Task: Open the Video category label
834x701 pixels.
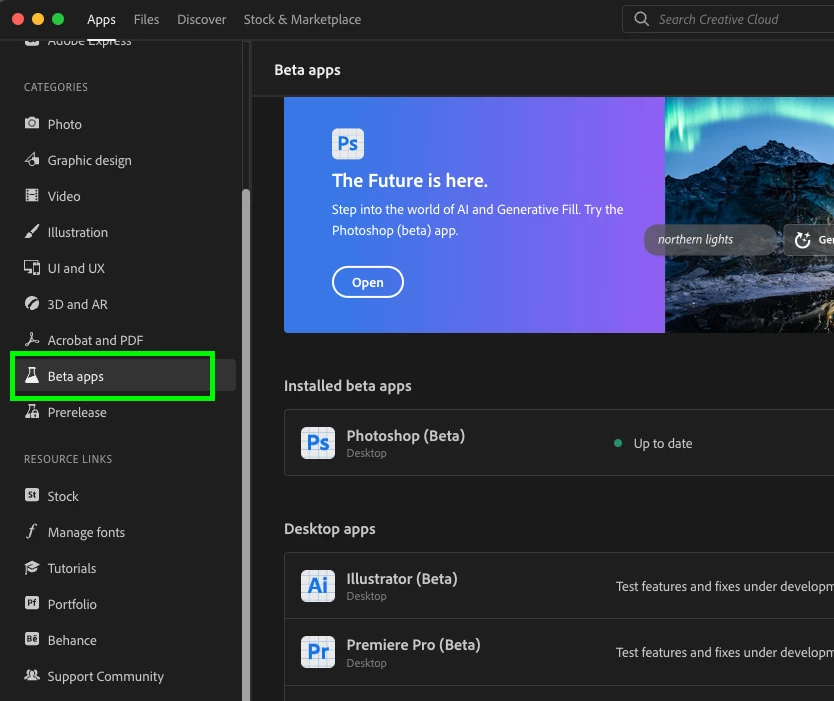Action: (x=64, y=196)
